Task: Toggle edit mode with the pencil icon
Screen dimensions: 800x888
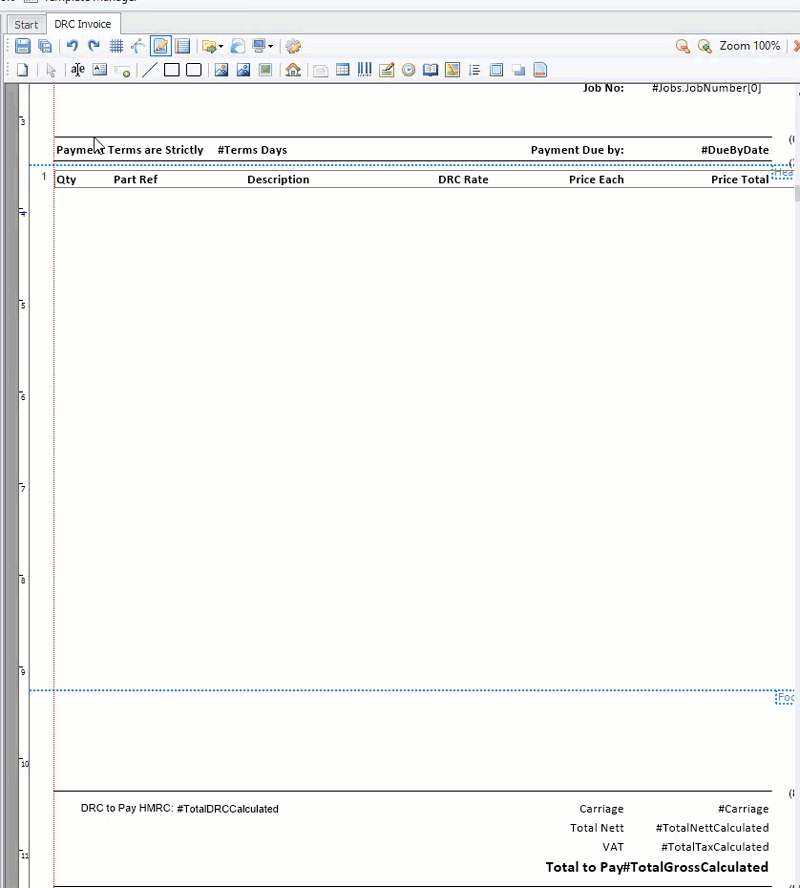Action: [x=161, y=46]
